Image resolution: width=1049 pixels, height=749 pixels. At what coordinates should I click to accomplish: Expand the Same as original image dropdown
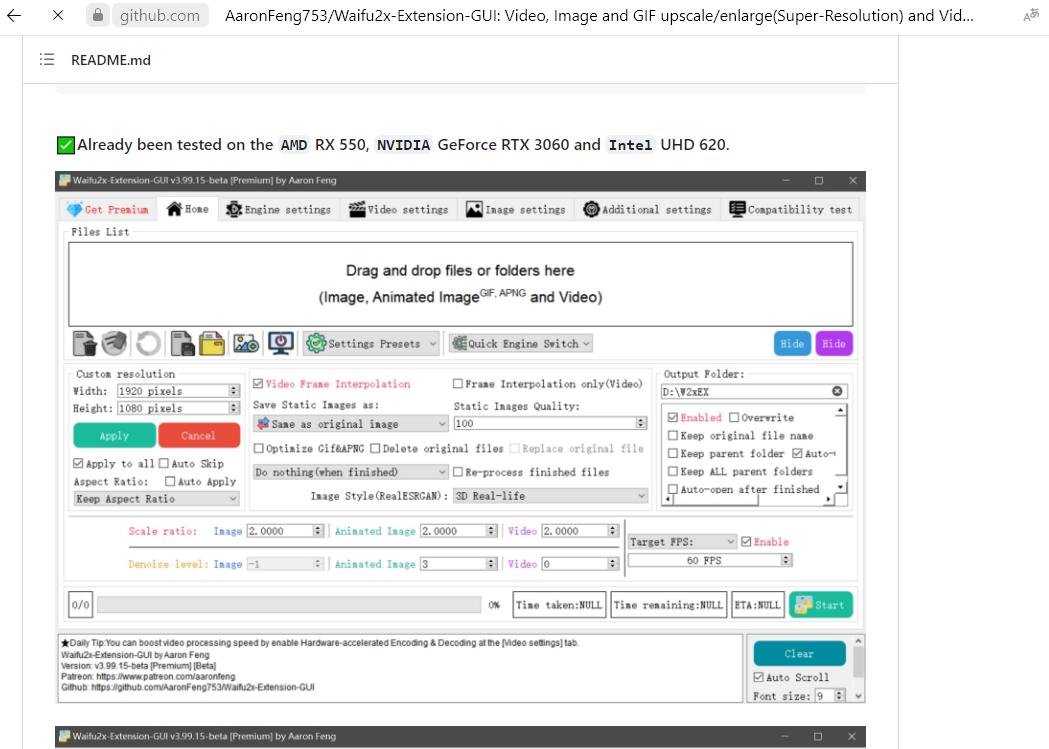coord(351,424)
